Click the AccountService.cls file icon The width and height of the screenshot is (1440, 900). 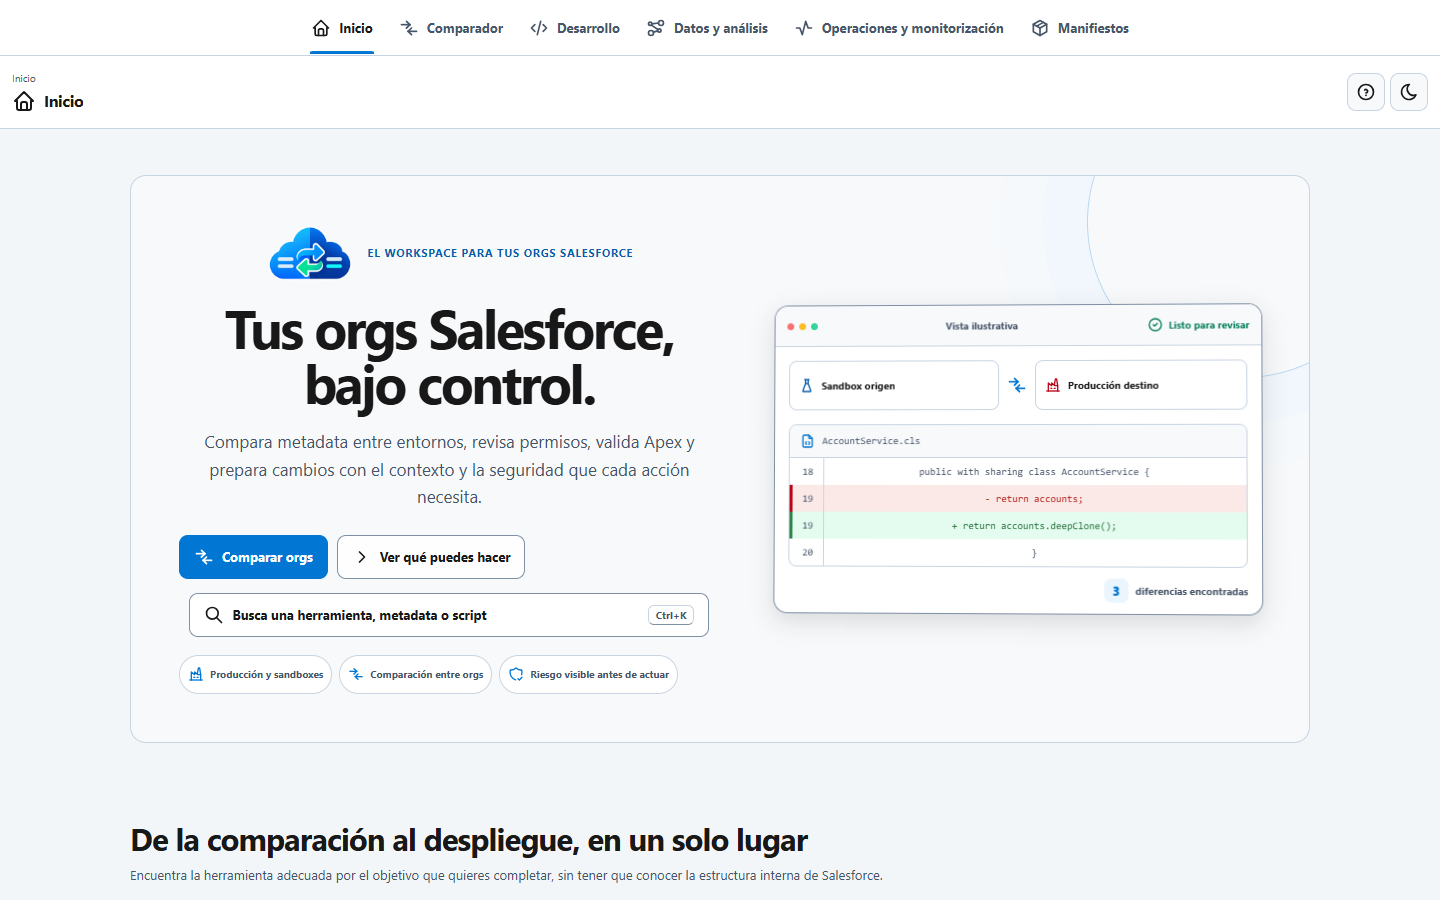coord(808,441)
